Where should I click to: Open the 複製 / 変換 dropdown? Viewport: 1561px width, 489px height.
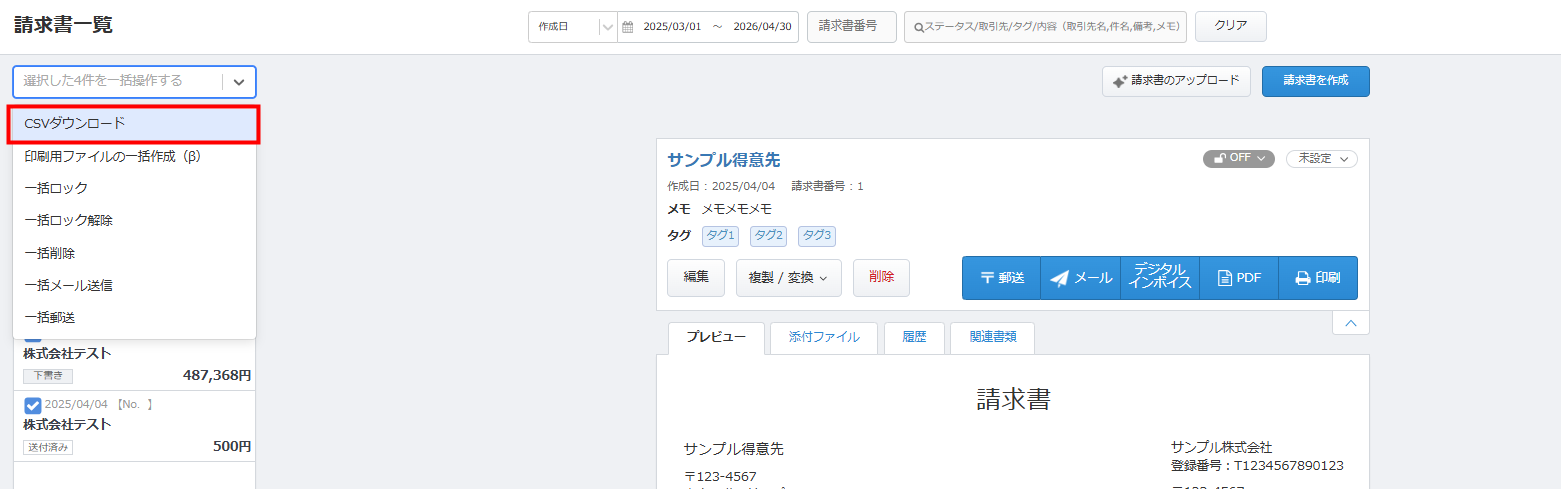788,278
